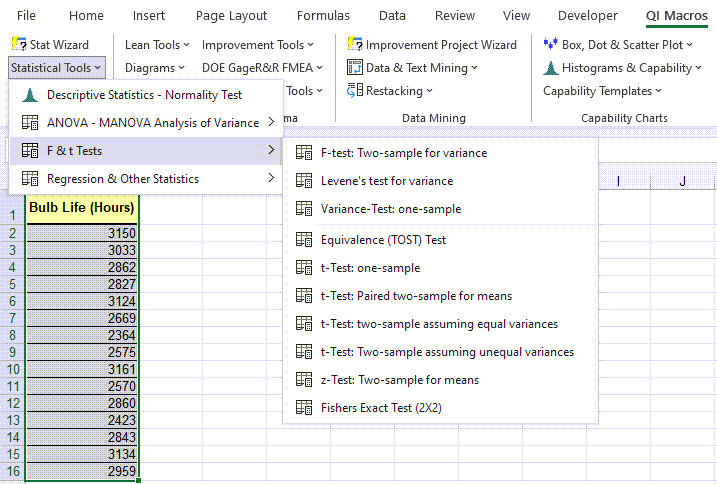Click the t-Test one-sample icon
Viewport: 717px width, 484px height.
coord(304,268)
